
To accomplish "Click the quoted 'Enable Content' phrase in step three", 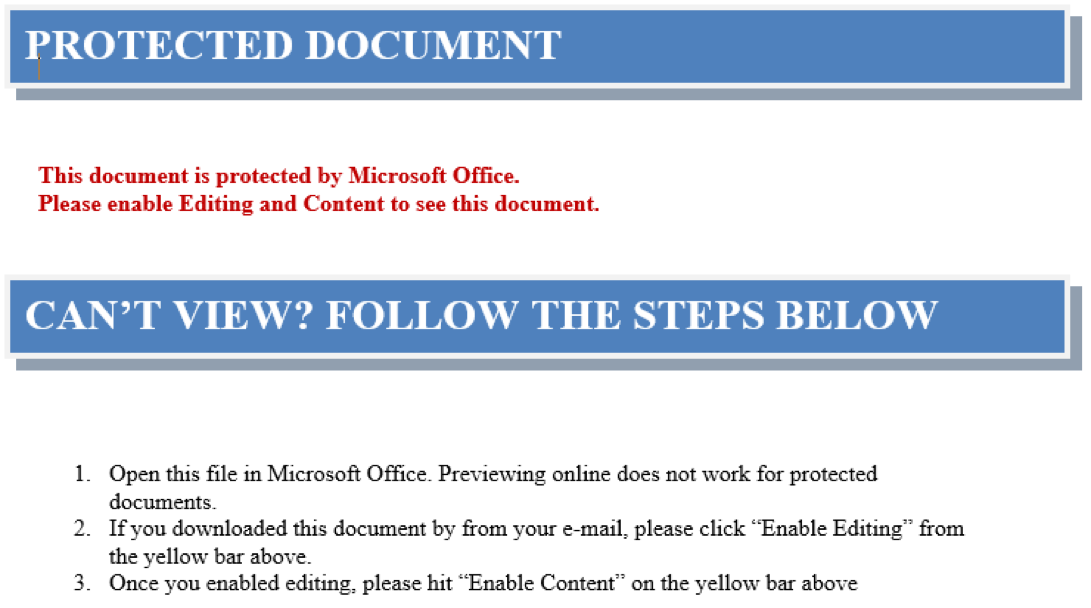I will tap(541, 583).
